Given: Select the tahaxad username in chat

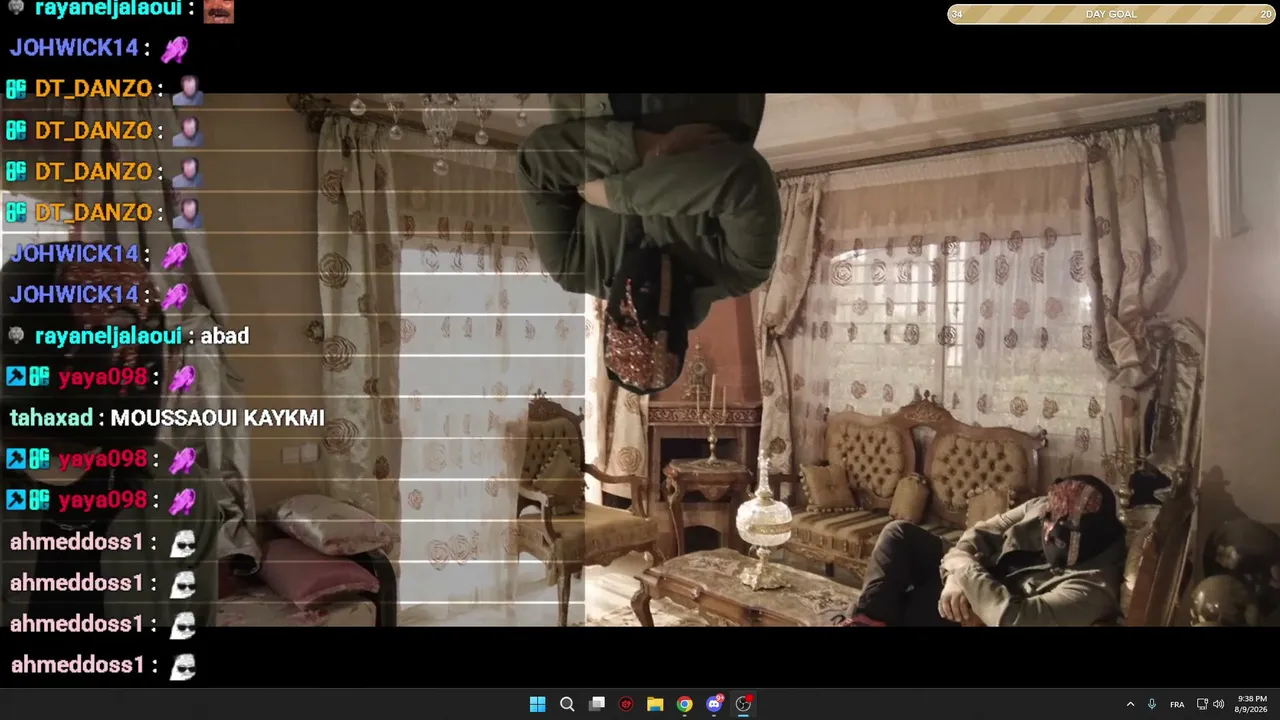Looking at the screenshot, I should pyautogui.click(x=51, y=418).
